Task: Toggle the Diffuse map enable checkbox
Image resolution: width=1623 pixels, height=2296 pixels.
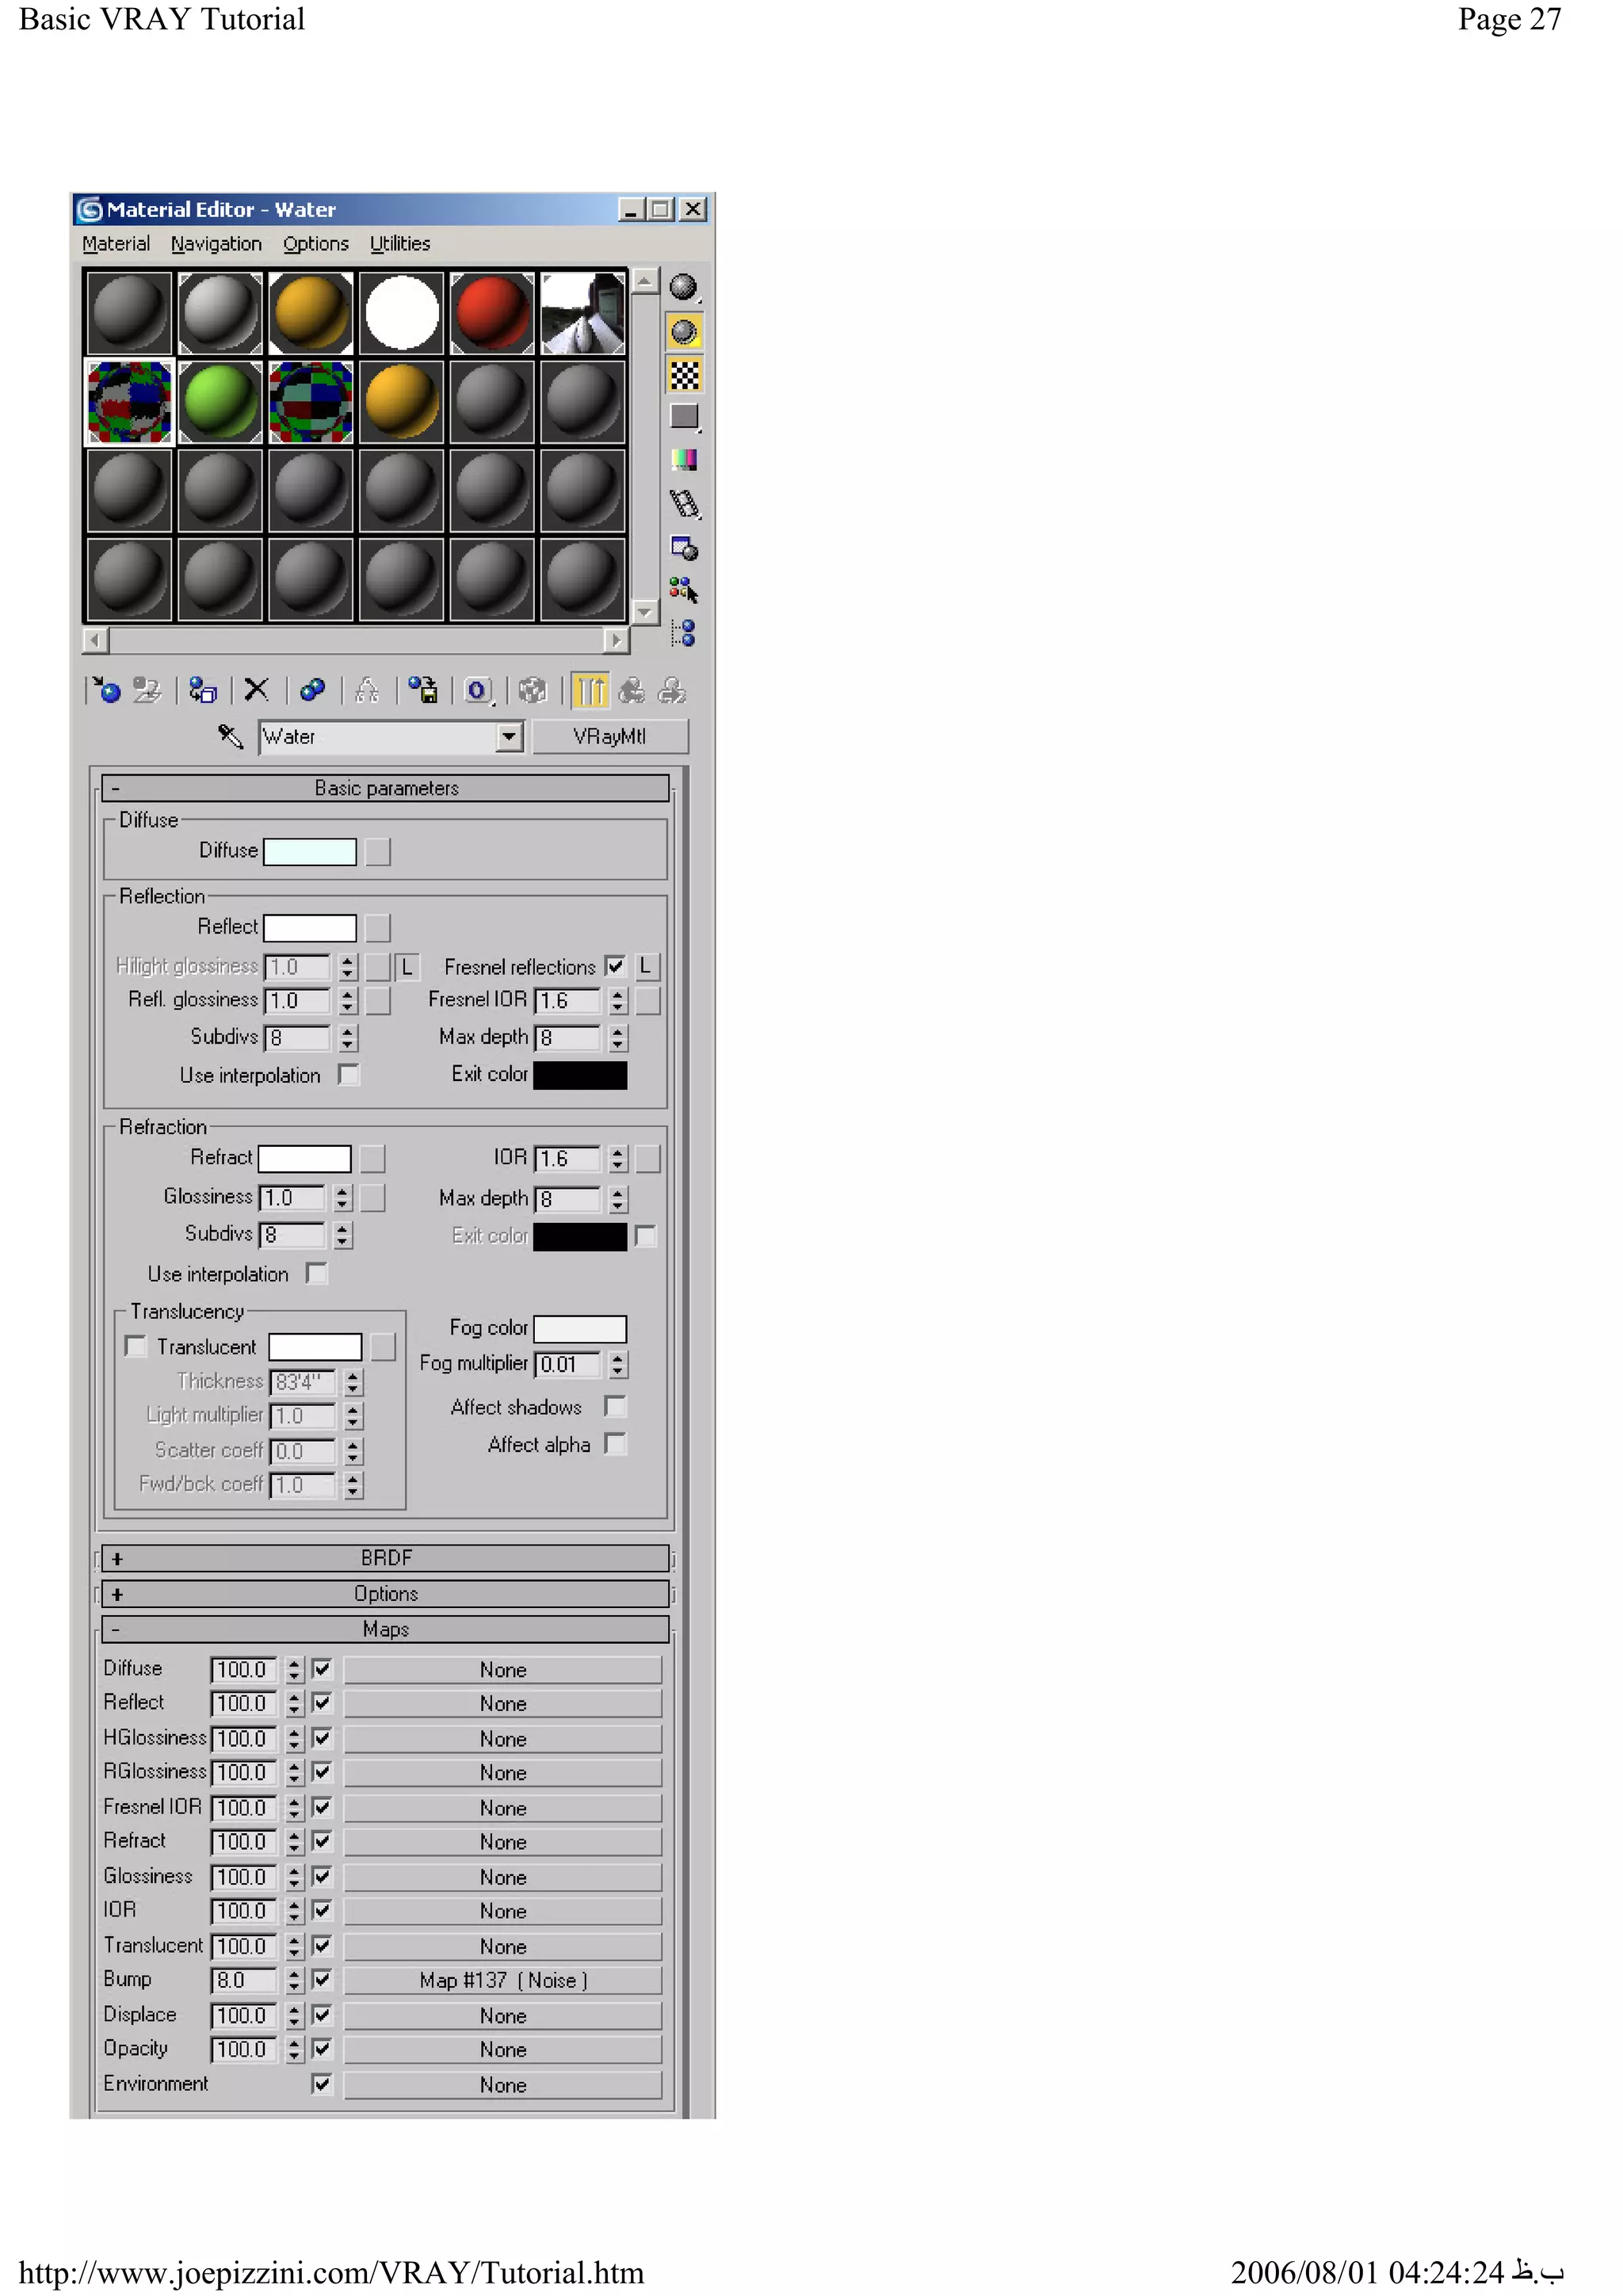Action: point(322,1670)
